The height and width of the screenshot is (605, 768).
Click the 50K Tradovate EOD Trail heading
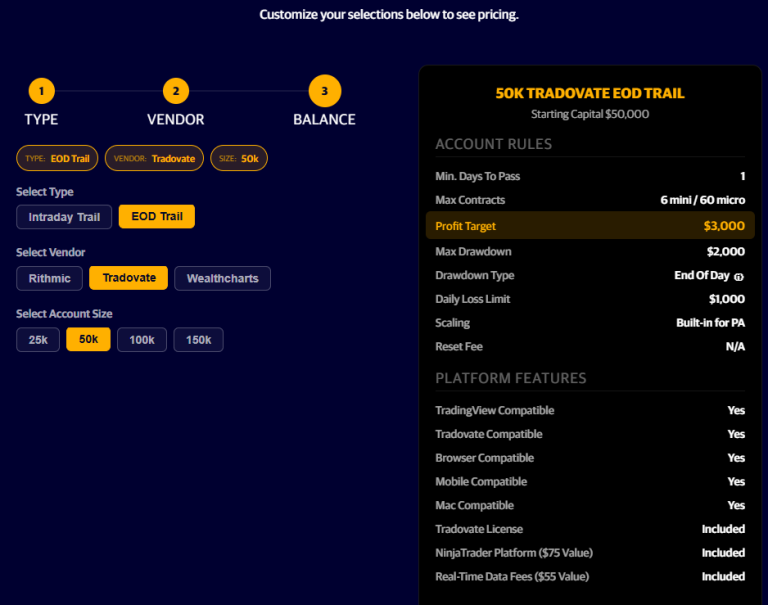[590, 93]
